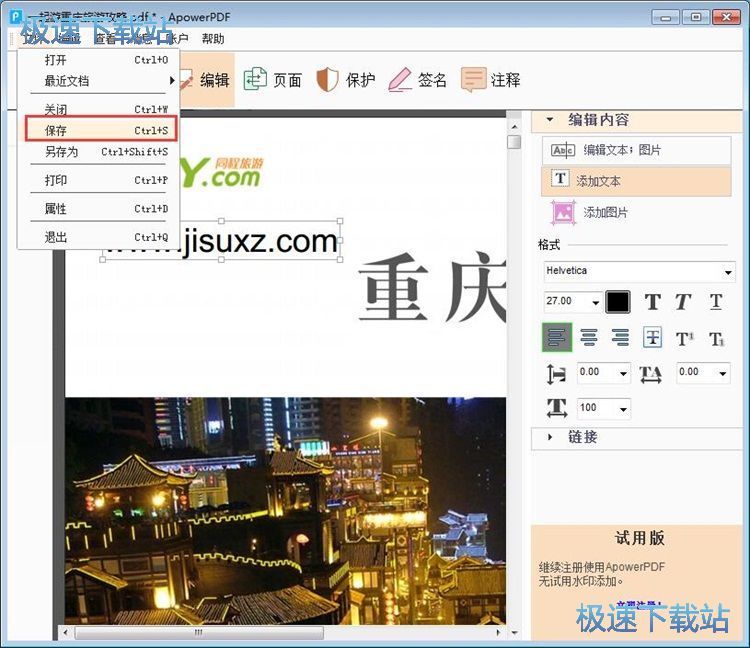
Task: Click the superscript icon
Action: pyautogui.click(x=684, y=338)
